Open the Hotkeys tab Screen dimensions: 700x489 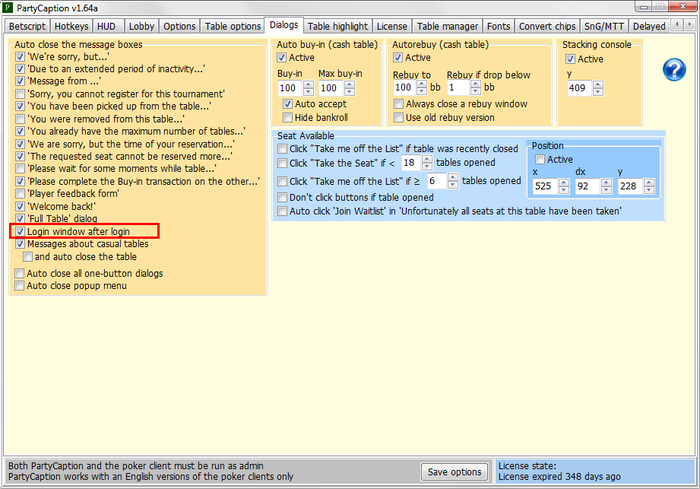click(x=71, y=26)
